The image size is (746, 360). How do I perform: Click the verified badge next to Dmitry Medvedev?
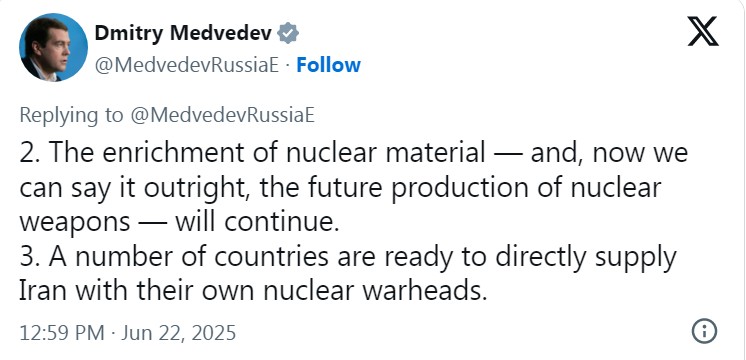pyautogui.click(x=288, y=33)
